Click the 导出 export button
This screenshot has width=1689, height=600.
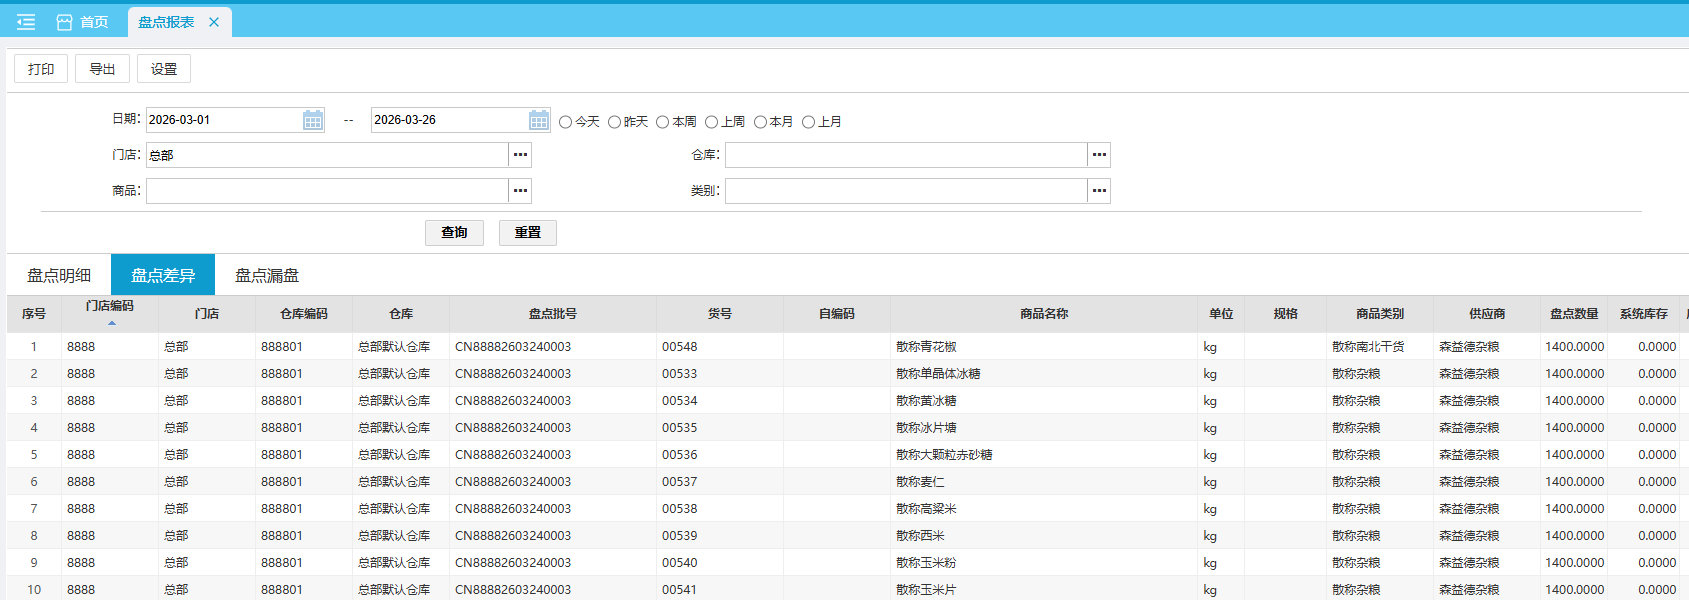click(102, 69)
